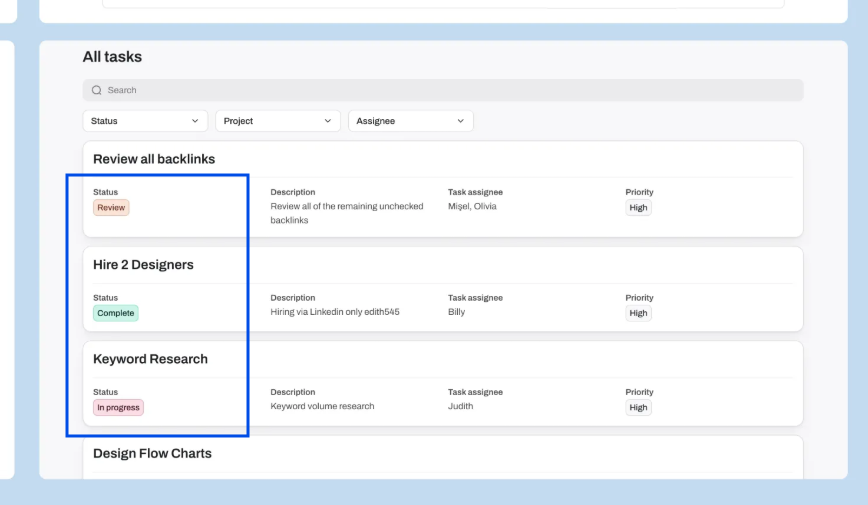The height and width of the screenshot is (505, 868).
Task: Click description 'Hiring via Linkedin only edith545'
Action: point(335,312)
